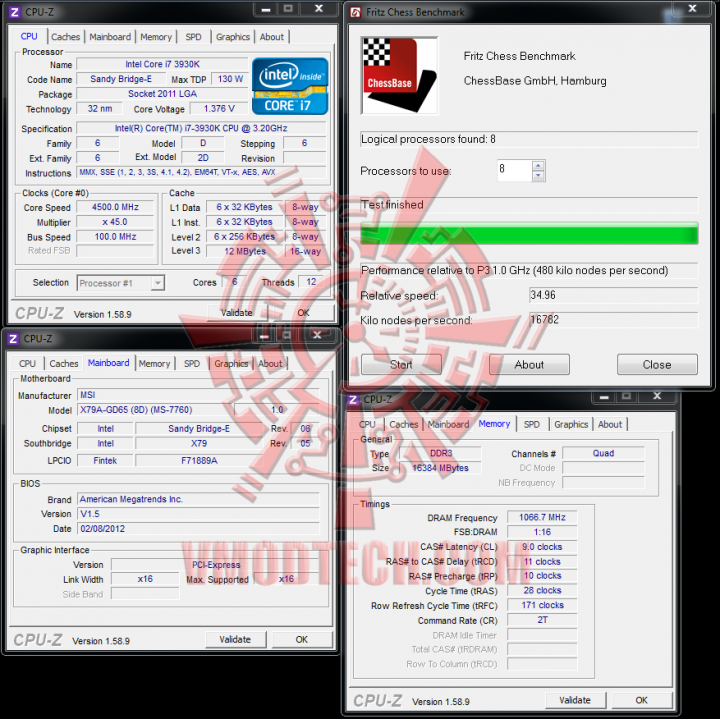The image size is (720, 719).
Task: Click BIOS date 02/08/2012
Action: 198,528
